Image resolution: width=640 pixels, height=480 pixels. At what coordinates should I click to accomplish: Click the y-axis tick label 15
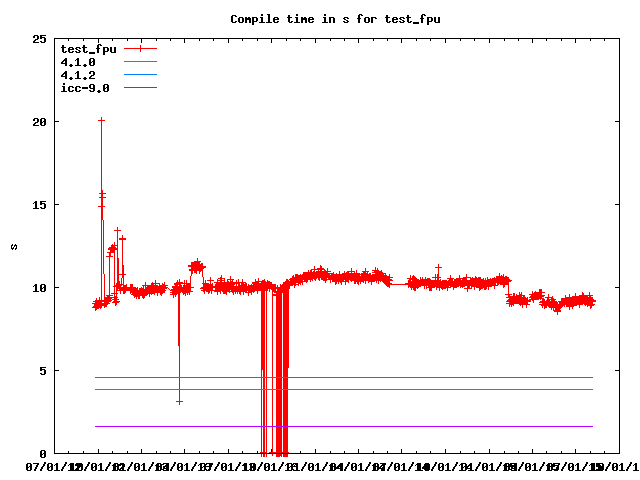40,205
